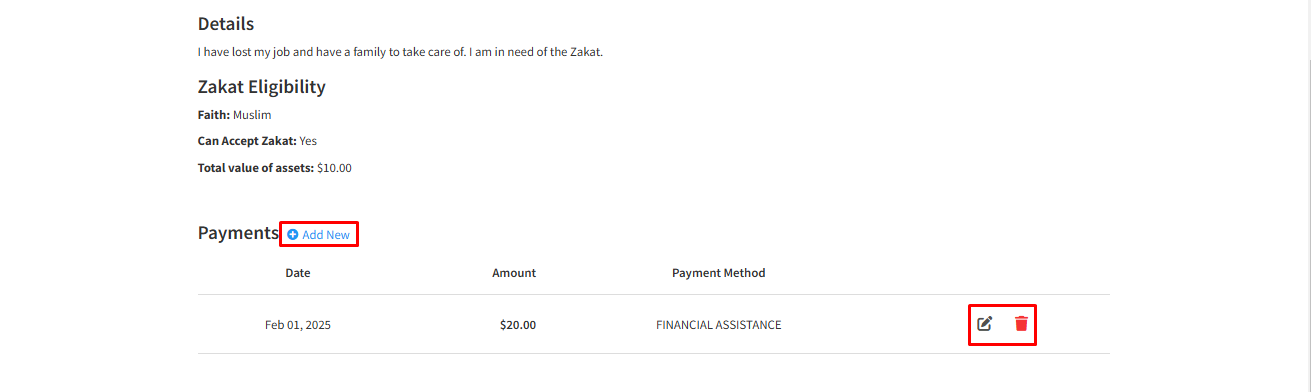Click the Zakat Eligibility heading
The image size is (1311, 392).
262,87
